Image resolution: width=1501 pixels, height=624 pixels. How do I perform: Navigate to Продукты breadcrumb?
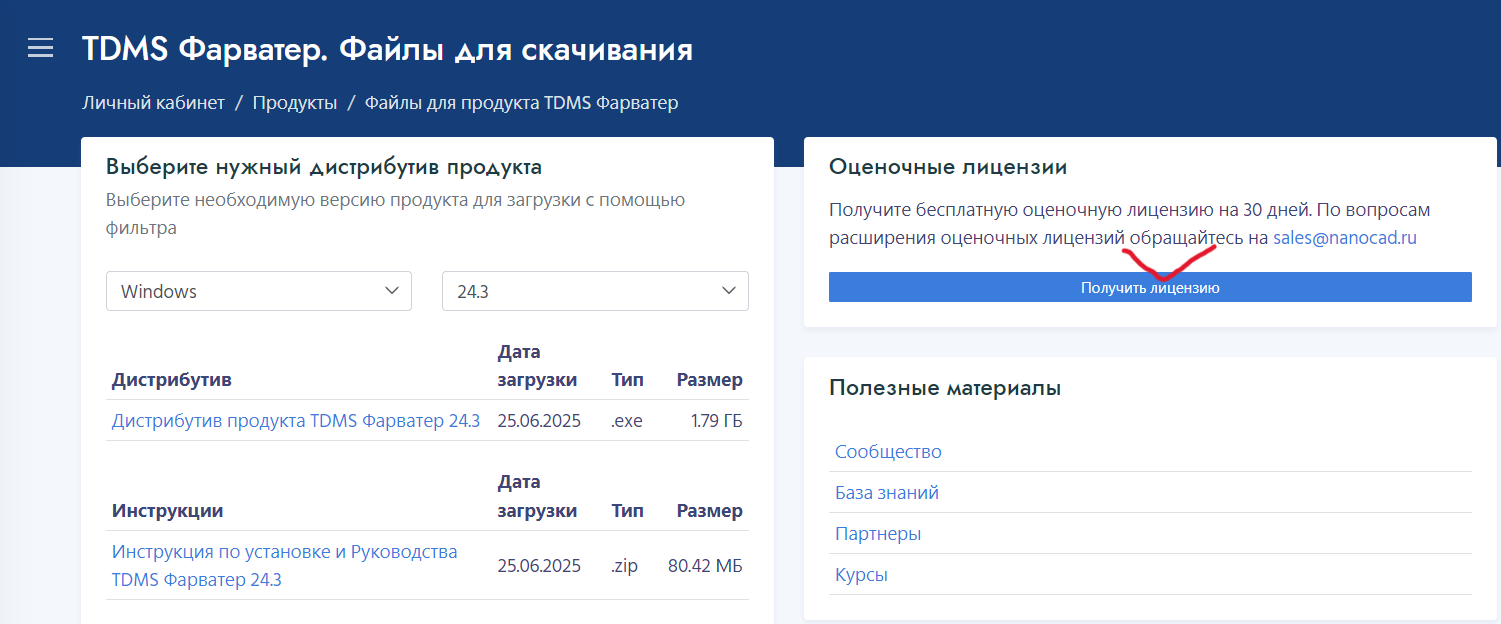click(x=294, y=103)
